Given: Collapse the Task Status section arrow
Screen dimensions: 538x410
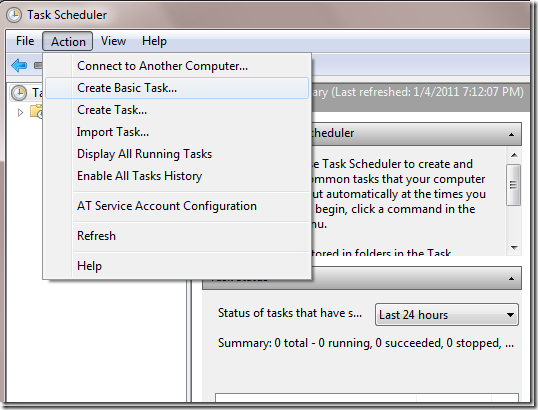Looking at the screenshot, I should tap(511, 279).
